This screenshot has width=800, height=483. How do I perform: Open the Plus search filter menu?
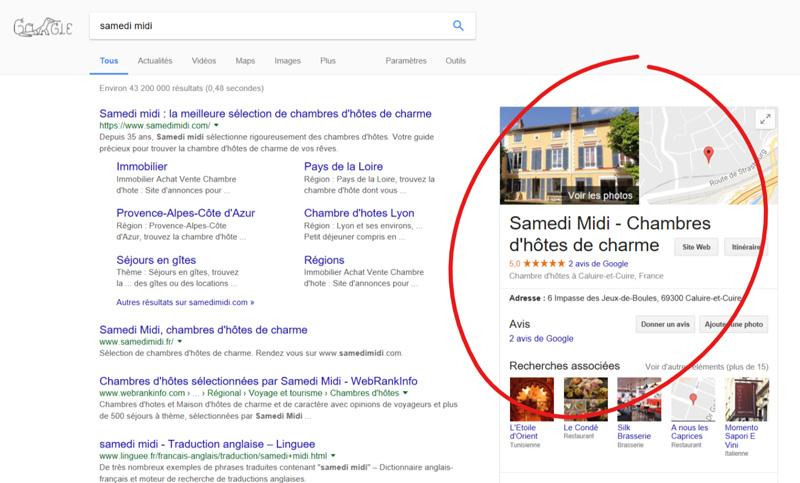point(328,61)
